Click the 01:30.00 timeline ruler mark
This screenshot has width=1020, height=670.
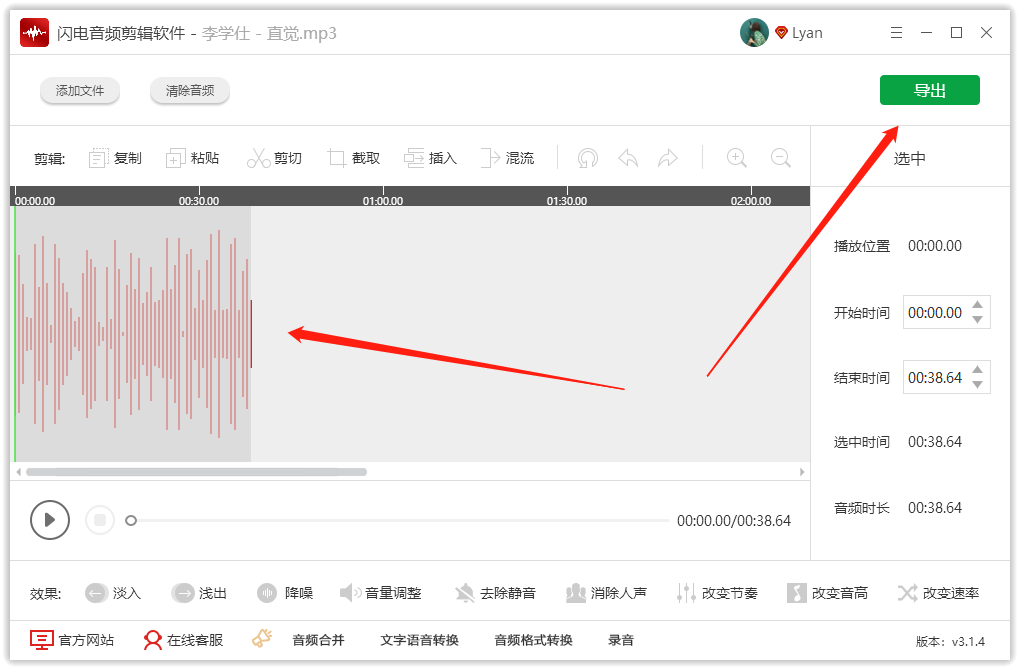567,201
